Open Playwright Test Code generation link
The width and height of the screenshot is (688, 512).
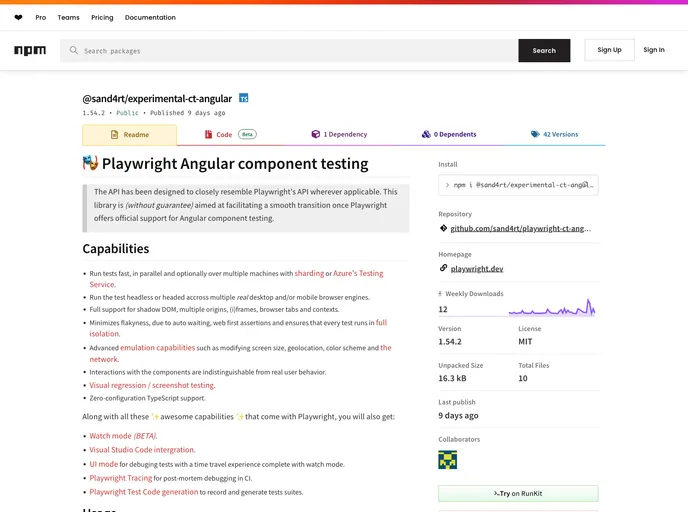pyautogui.click(x=144, y=492)
